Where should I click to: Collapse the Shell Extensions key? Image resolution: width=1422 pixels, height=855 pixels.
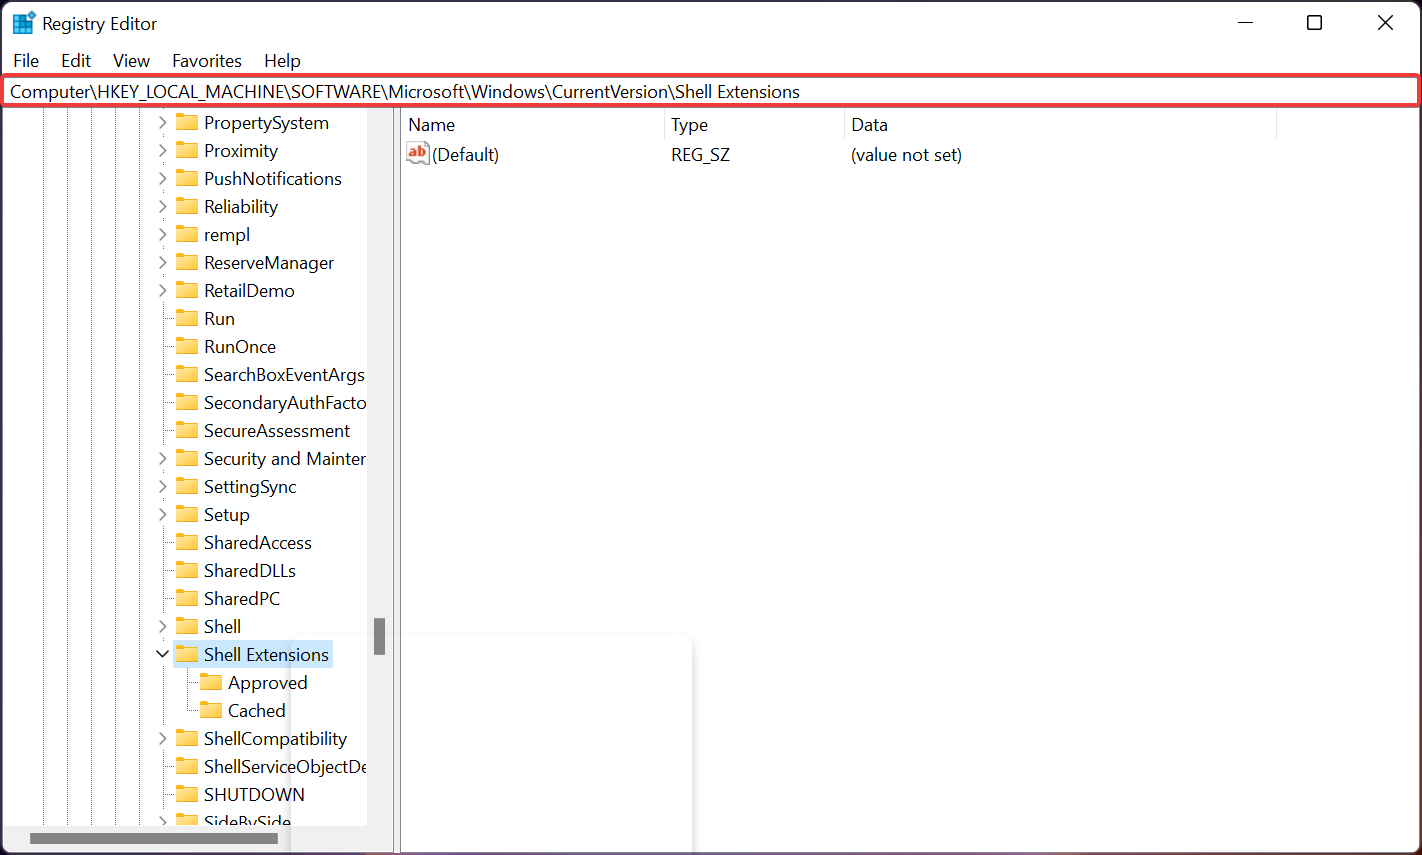pos(162,654)
